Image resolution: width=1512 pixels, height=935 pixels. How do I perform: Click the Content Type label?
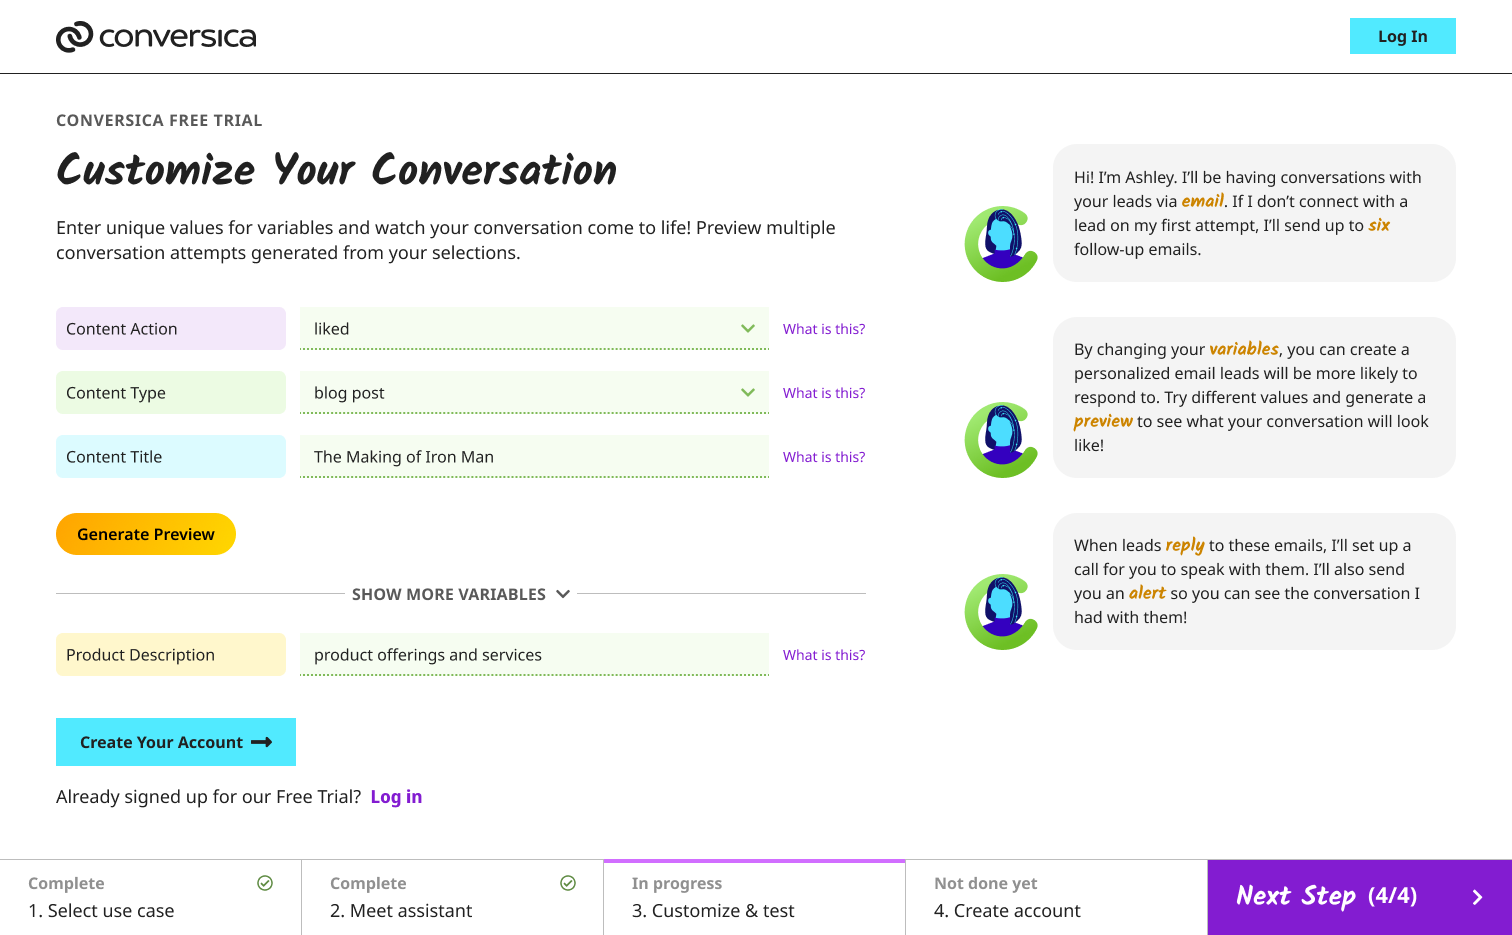(171, 393)
